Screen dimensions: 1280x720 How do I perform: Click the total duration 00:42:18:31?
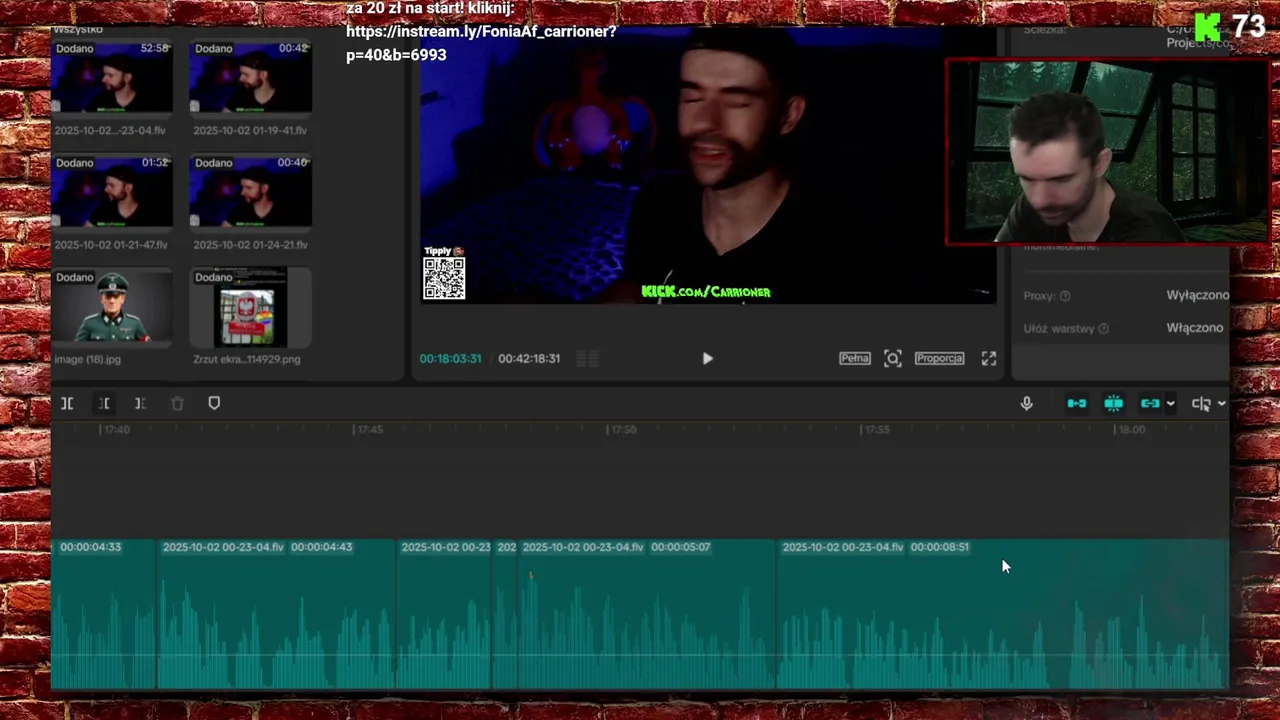point(529,358)
